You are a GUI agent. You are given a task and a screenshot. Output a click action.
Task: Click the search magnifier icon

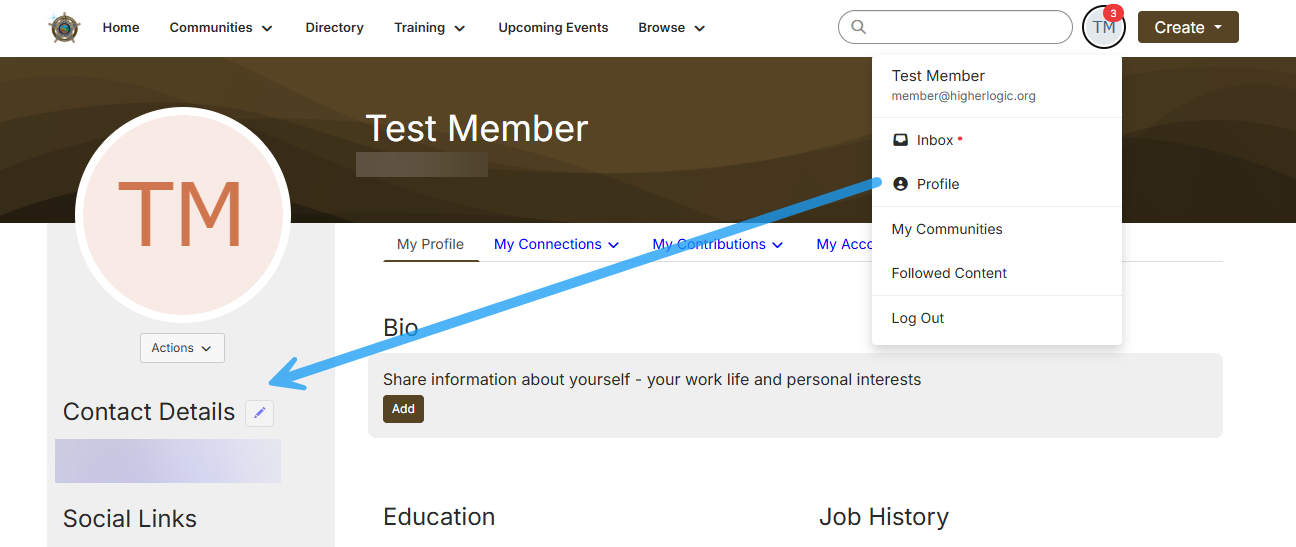coord(858,27)
